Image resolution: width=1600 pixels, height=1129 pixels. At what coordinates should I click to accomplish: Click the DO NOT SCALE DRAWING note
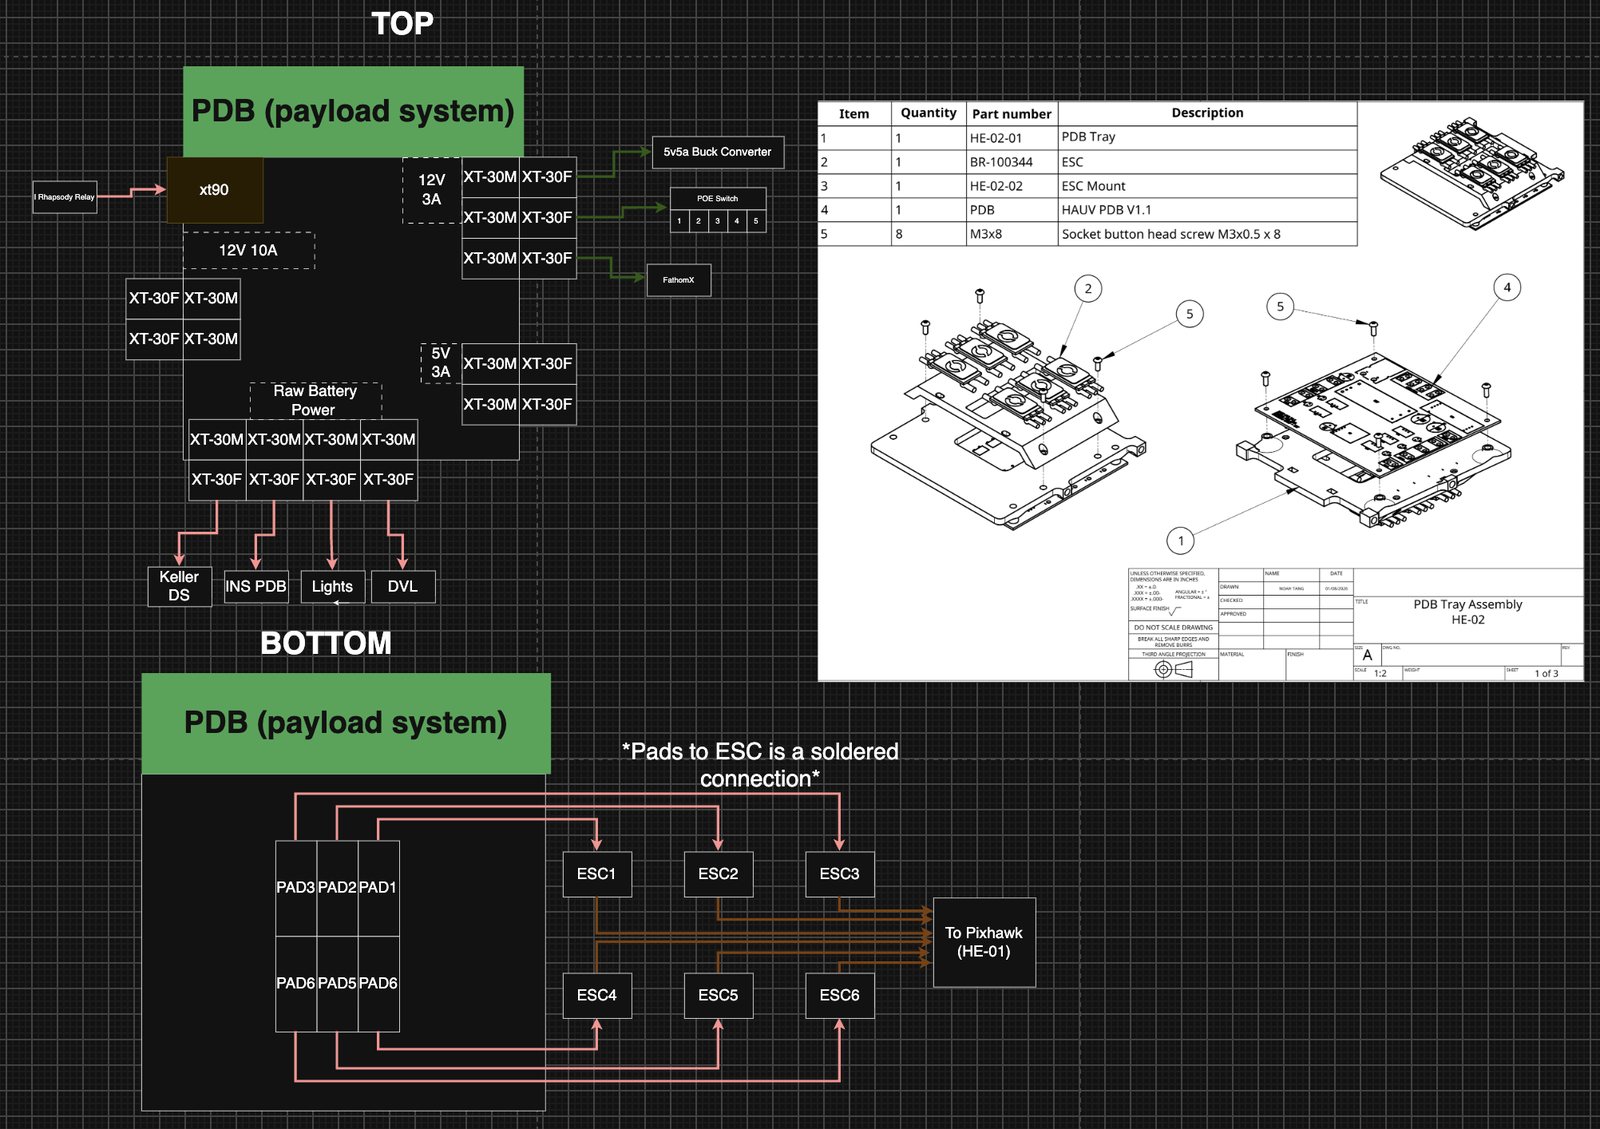[x=1173, y=627]
